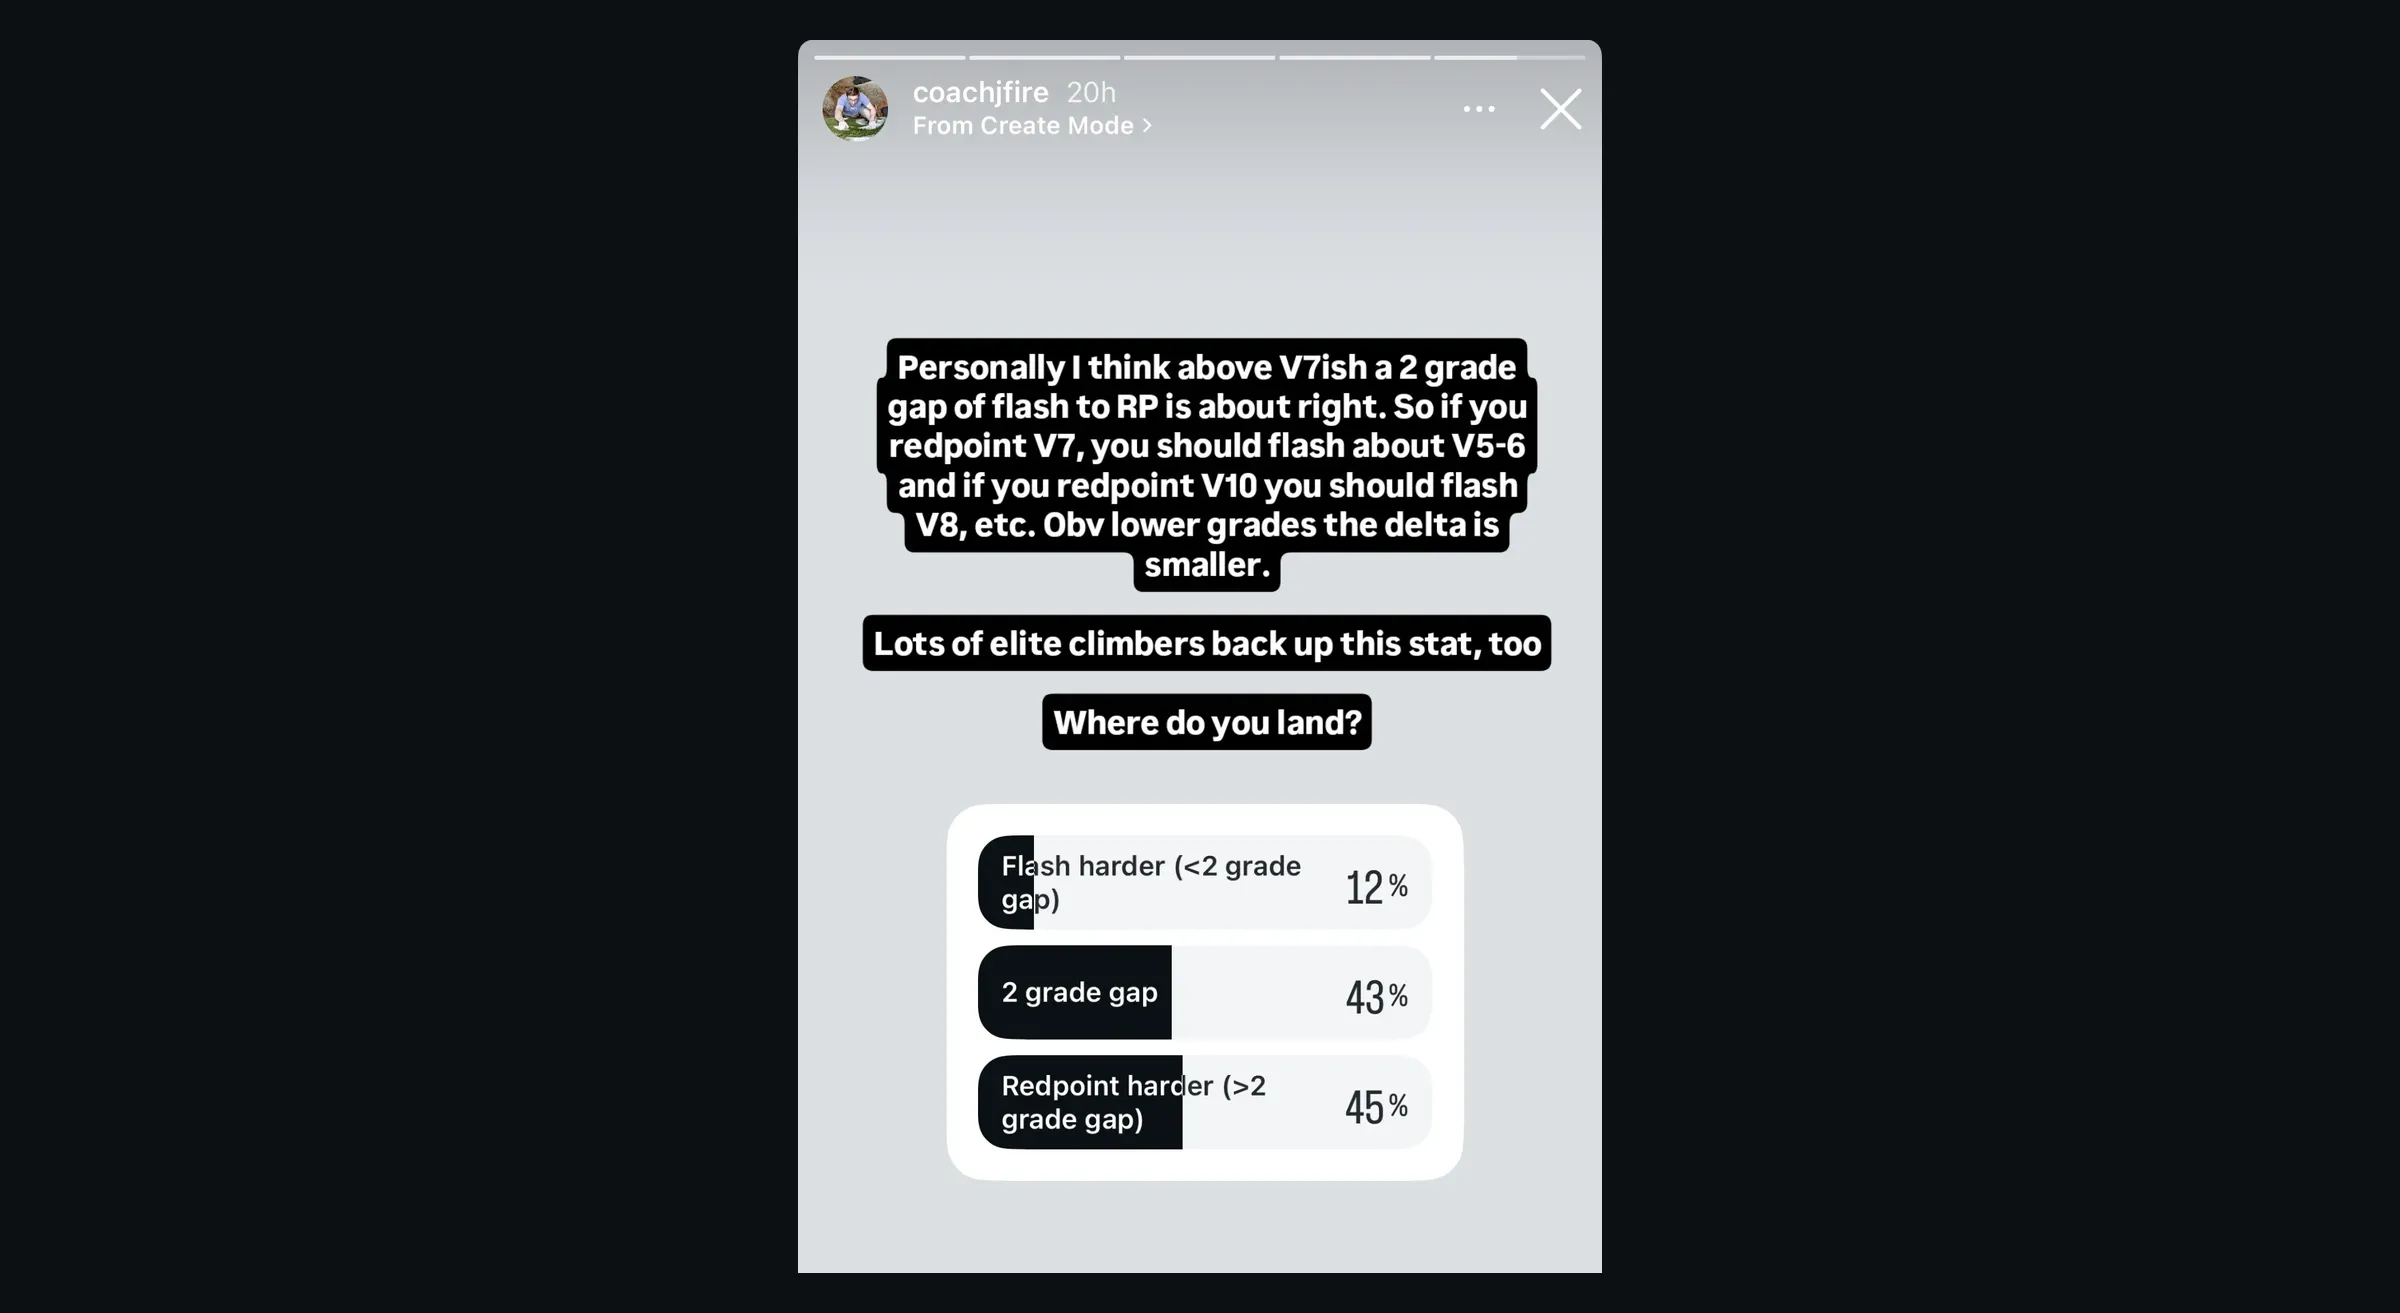This screenshot has width=2400, height=1313.
Task: Click the "Lots of elite climbers" text
Action: point(1207,643)
